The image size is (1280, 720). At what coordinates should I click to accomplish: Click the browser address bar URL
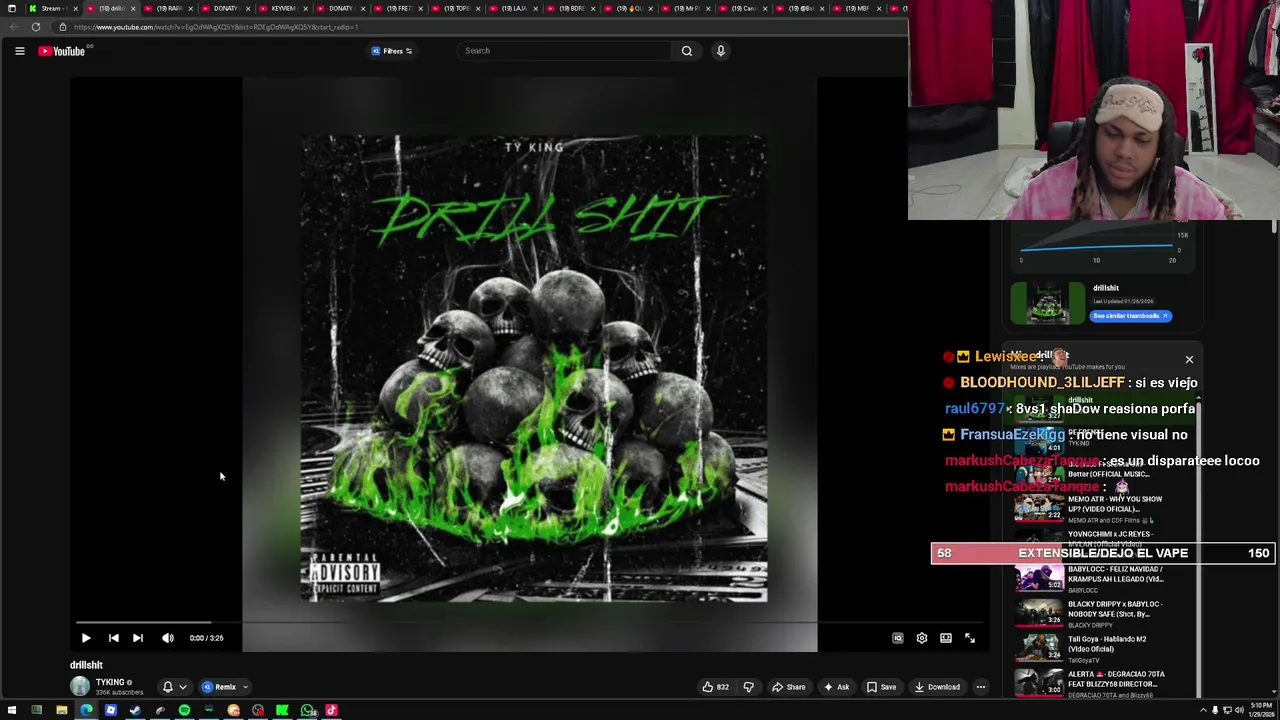click(216, 27)
